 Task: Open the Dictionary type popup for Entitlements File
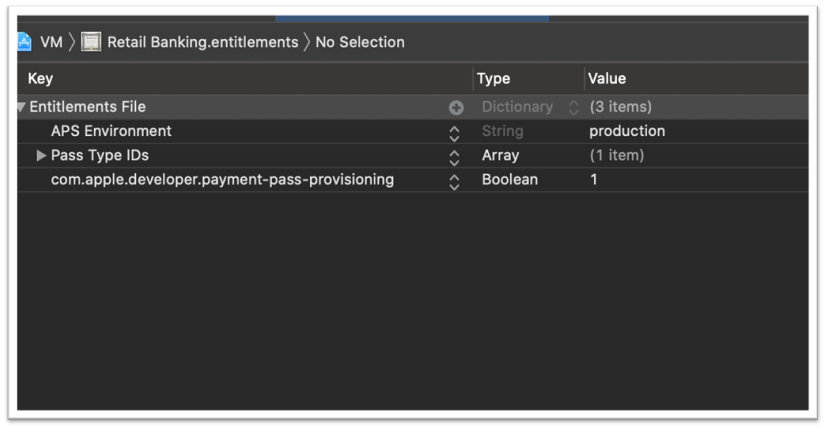pos(573,108)
